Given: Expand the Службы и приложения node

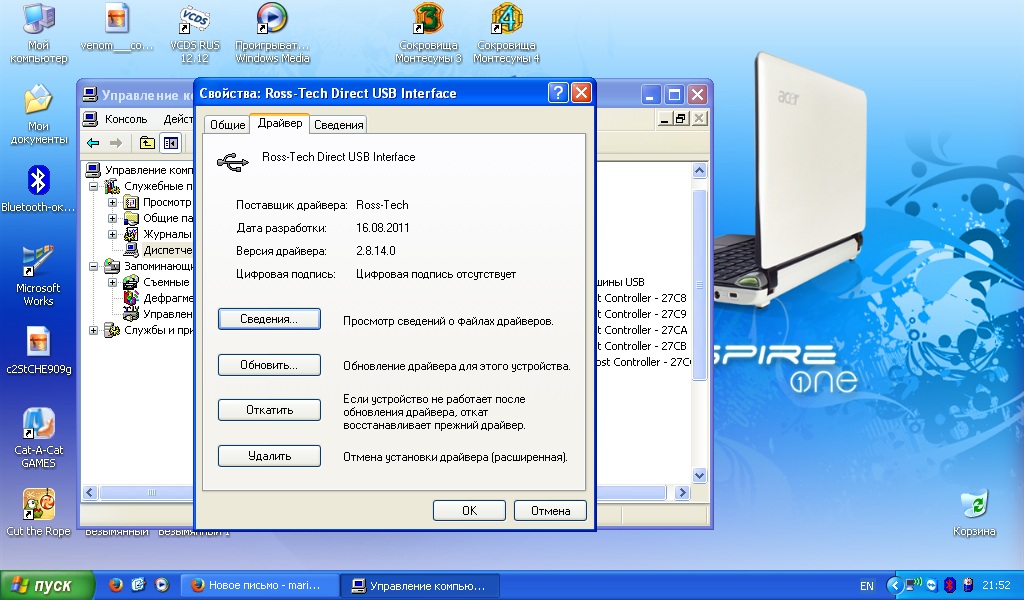Looking at the screenshot, I should click(x=94, y=330).
